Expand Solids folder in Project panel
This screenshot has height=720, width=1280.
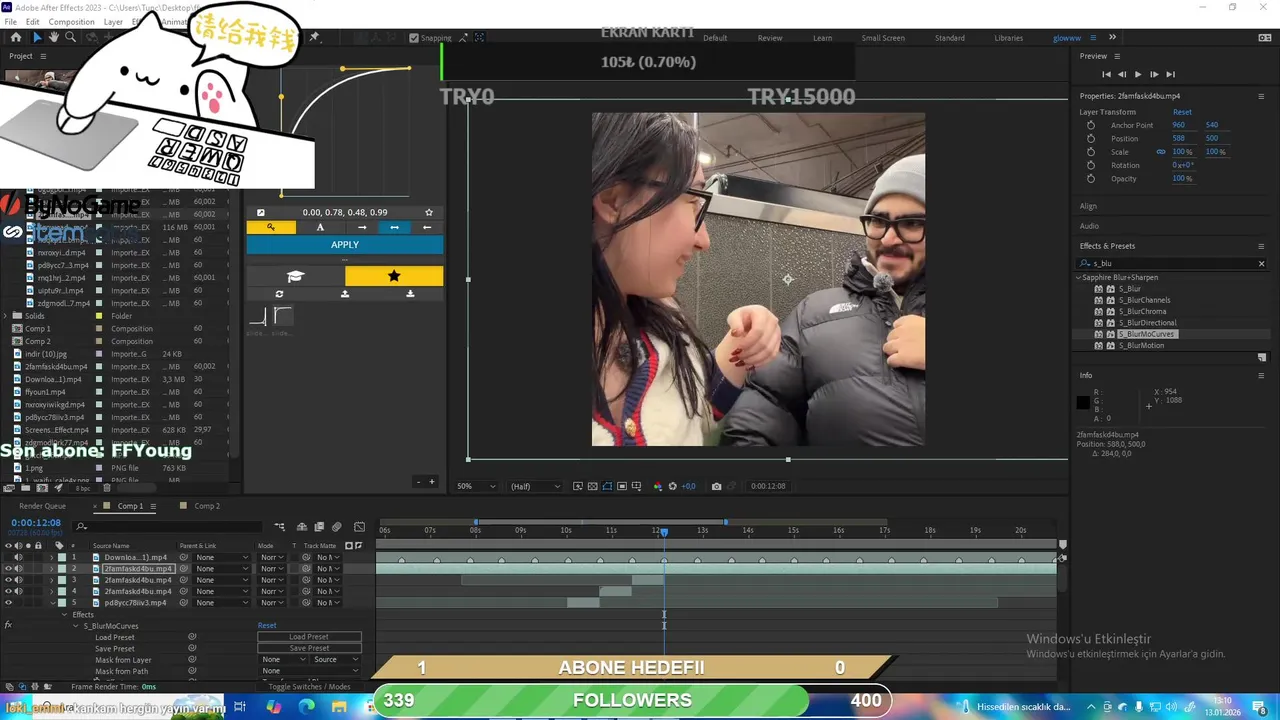(x=6, y=316)
